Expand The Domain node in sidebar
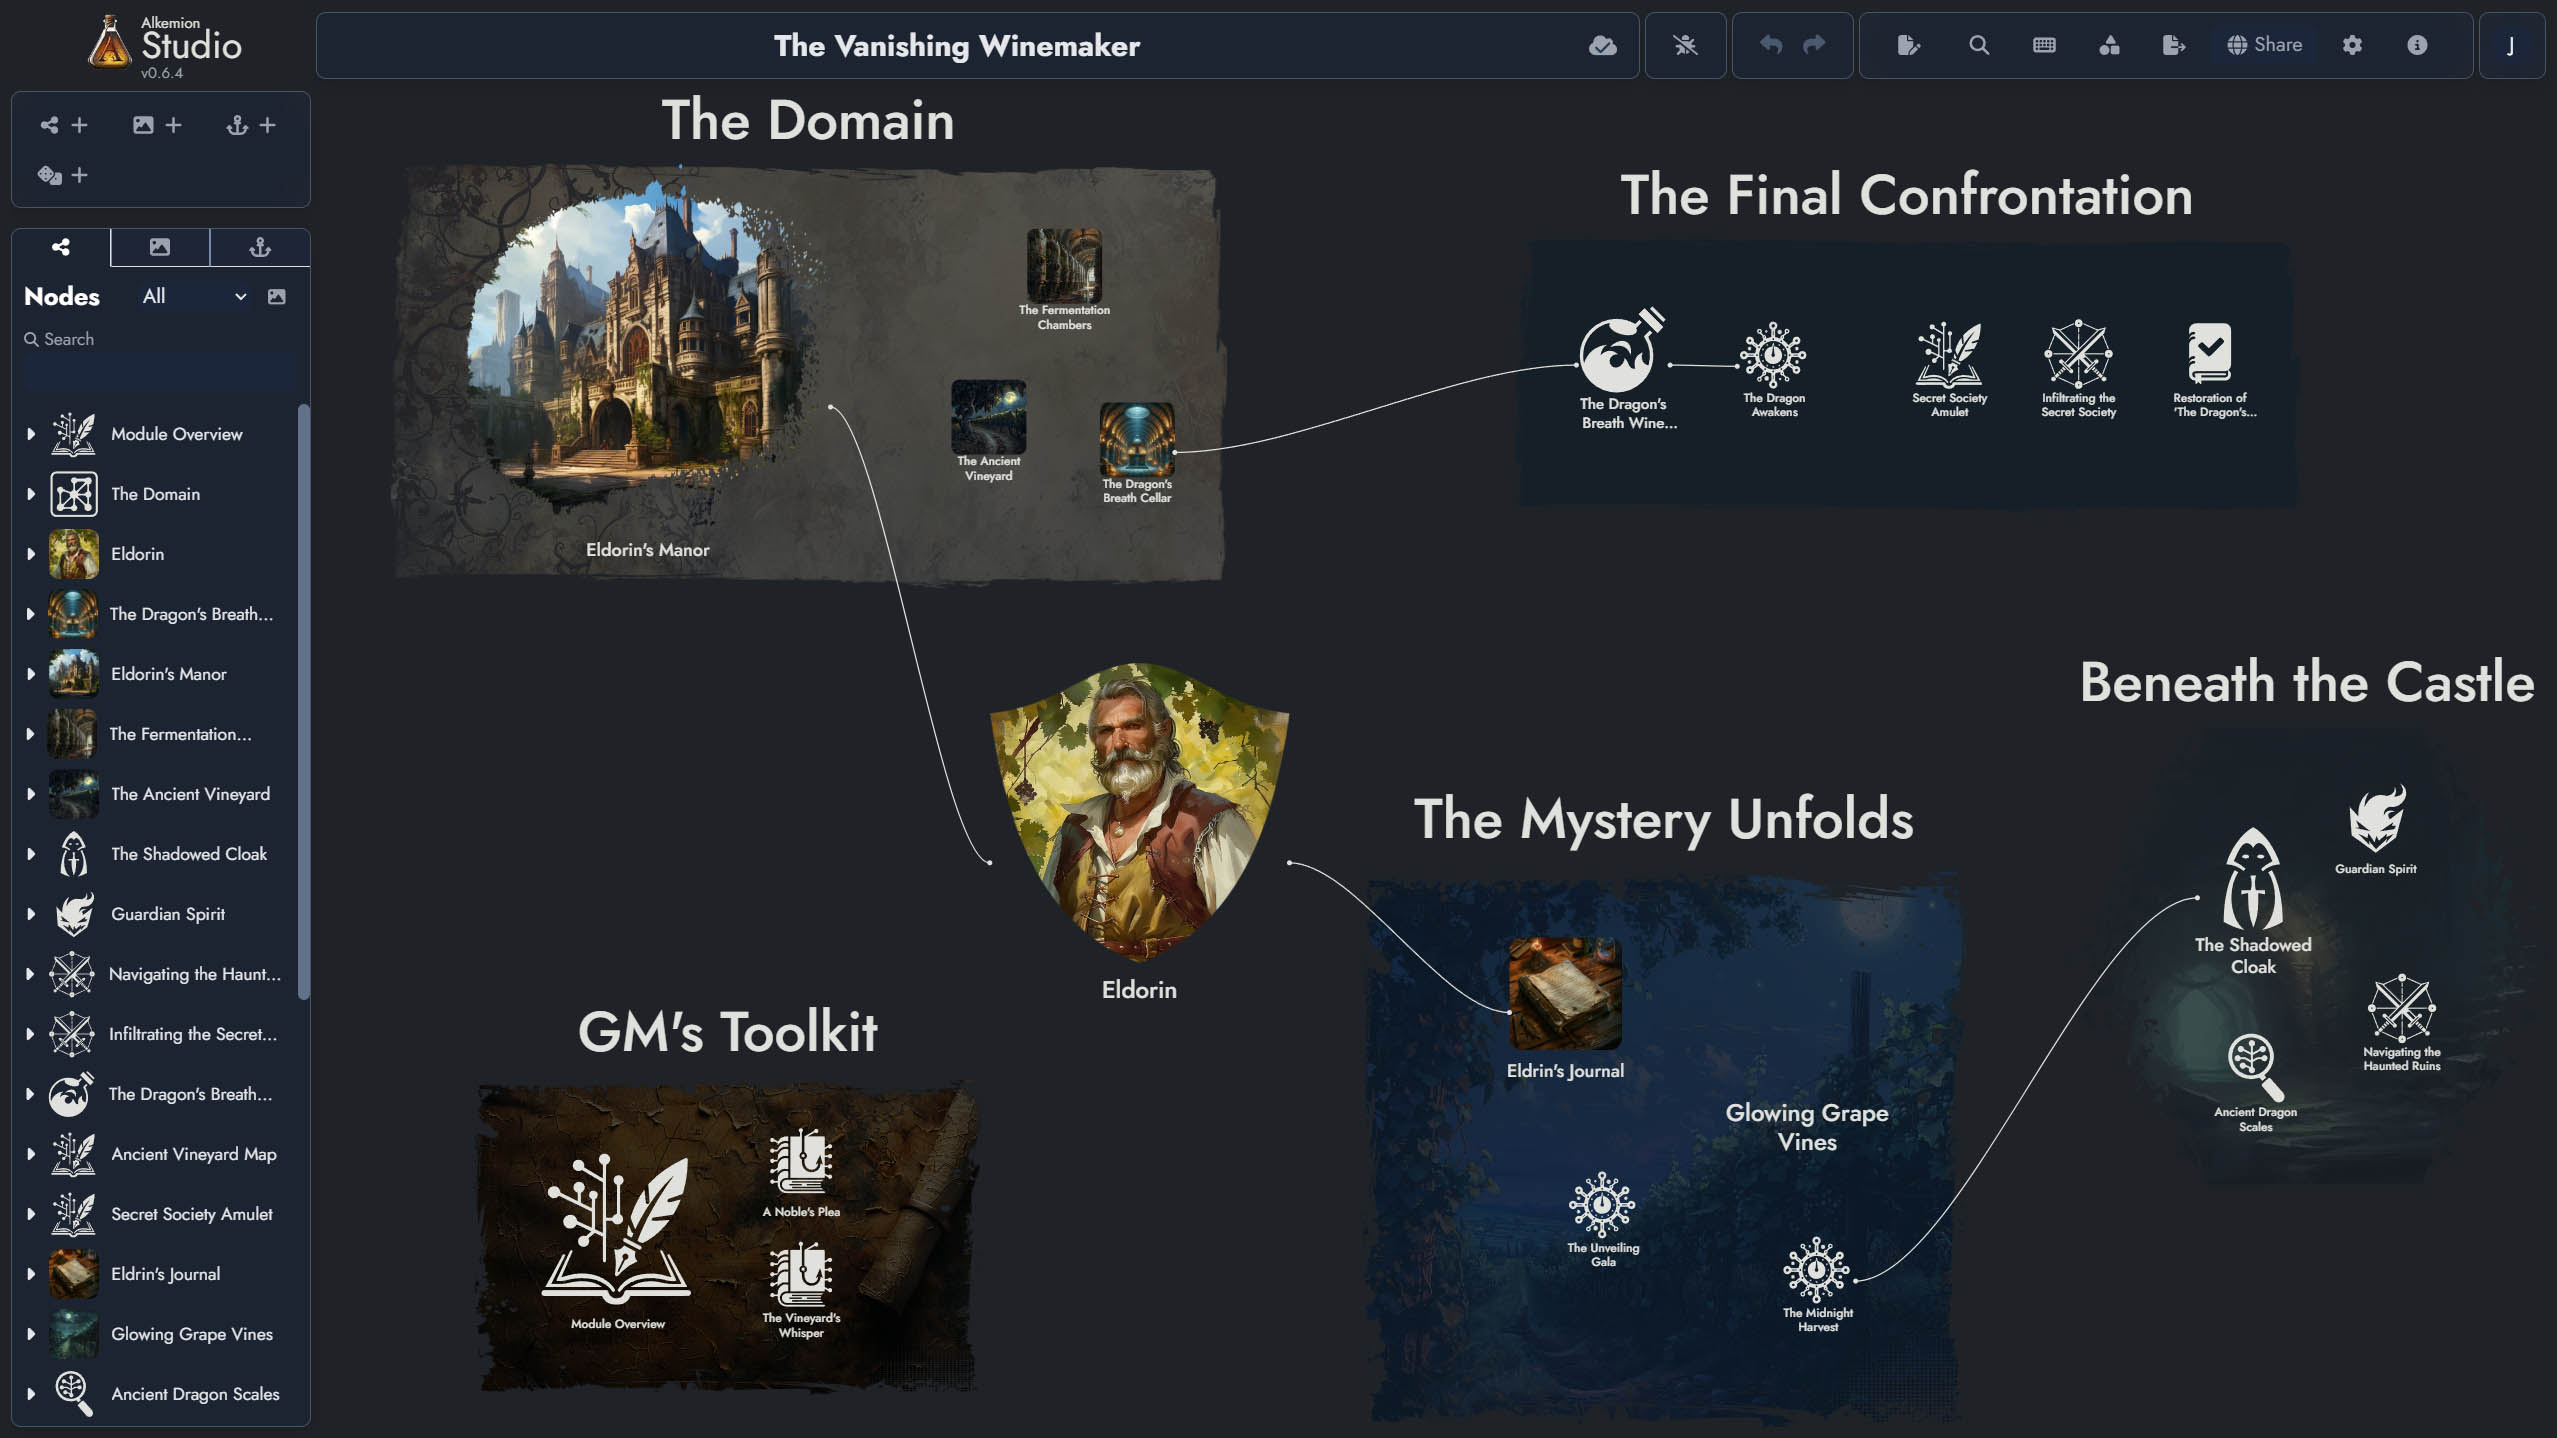Screen dimensions: 2557x1438 30,493
